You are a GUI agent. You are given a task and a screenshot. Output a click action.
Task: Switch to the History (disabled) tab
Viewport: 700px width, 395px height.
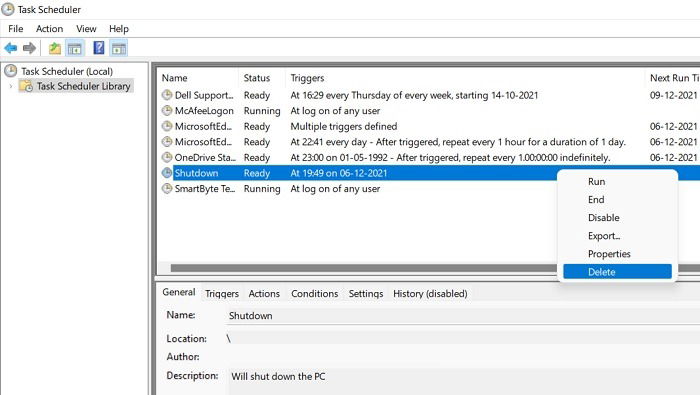[430, 294]
